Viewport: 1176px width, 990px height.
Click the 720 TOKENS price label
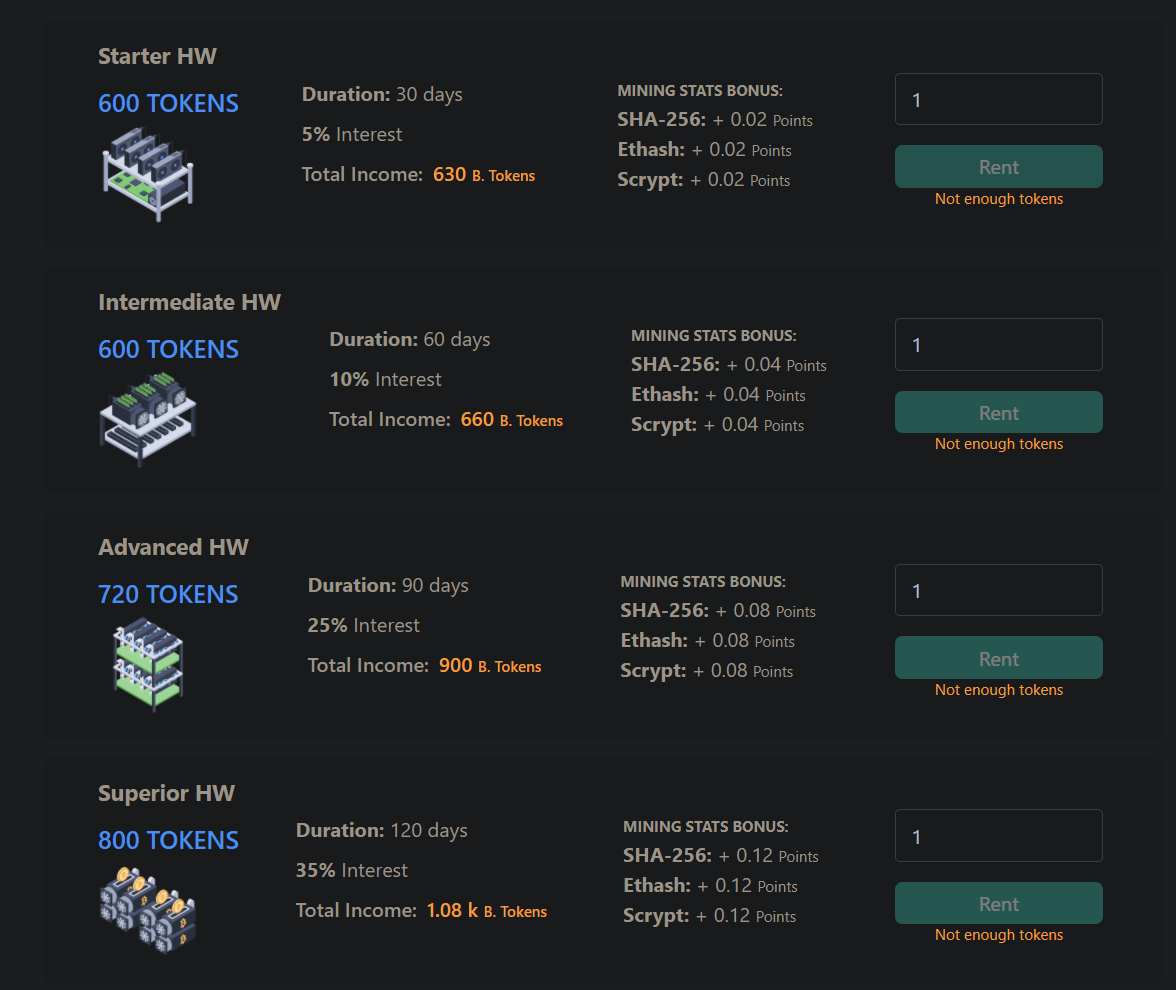click(168, 595)
